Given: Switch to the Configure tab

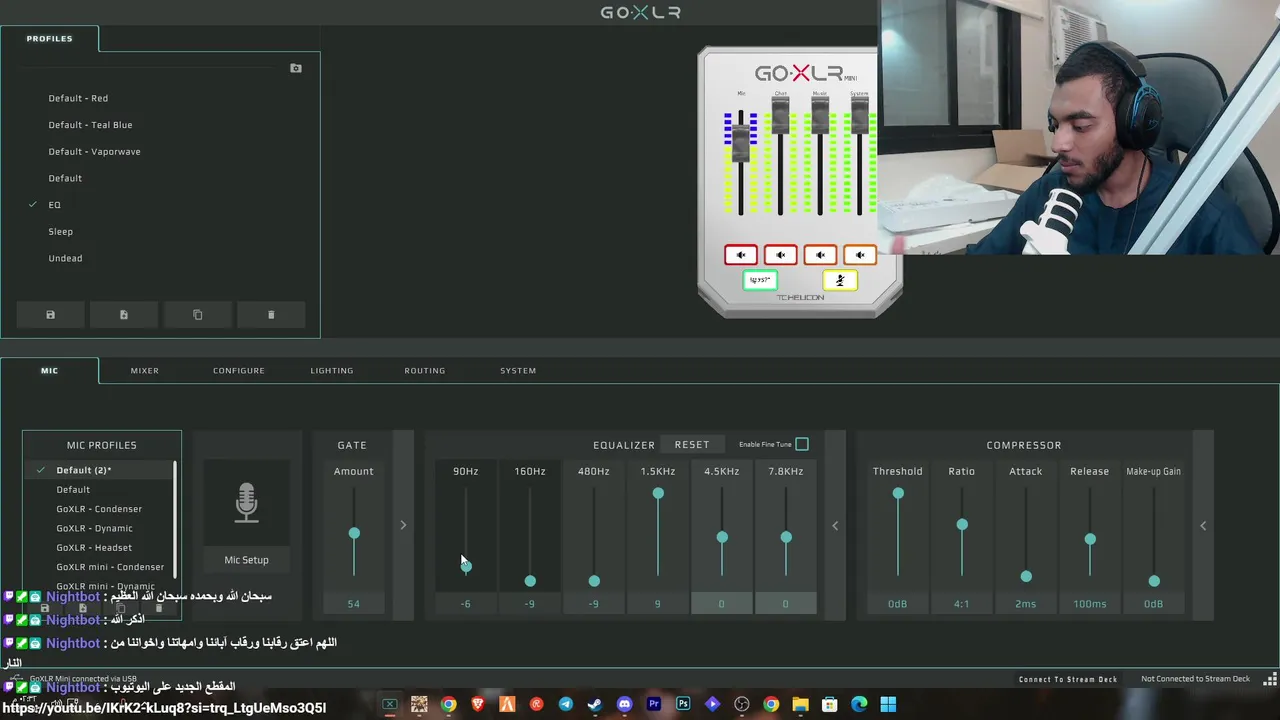Looking at the screenshot, I should click(x=238, y=370).
